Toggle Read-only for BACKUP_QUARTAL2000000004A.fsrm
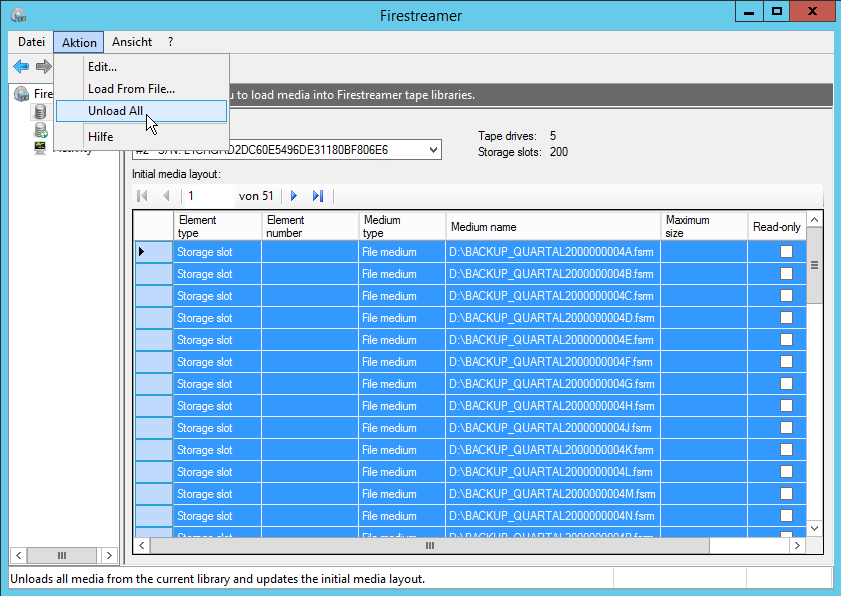The image size is (841, 596). click(786, 252)
